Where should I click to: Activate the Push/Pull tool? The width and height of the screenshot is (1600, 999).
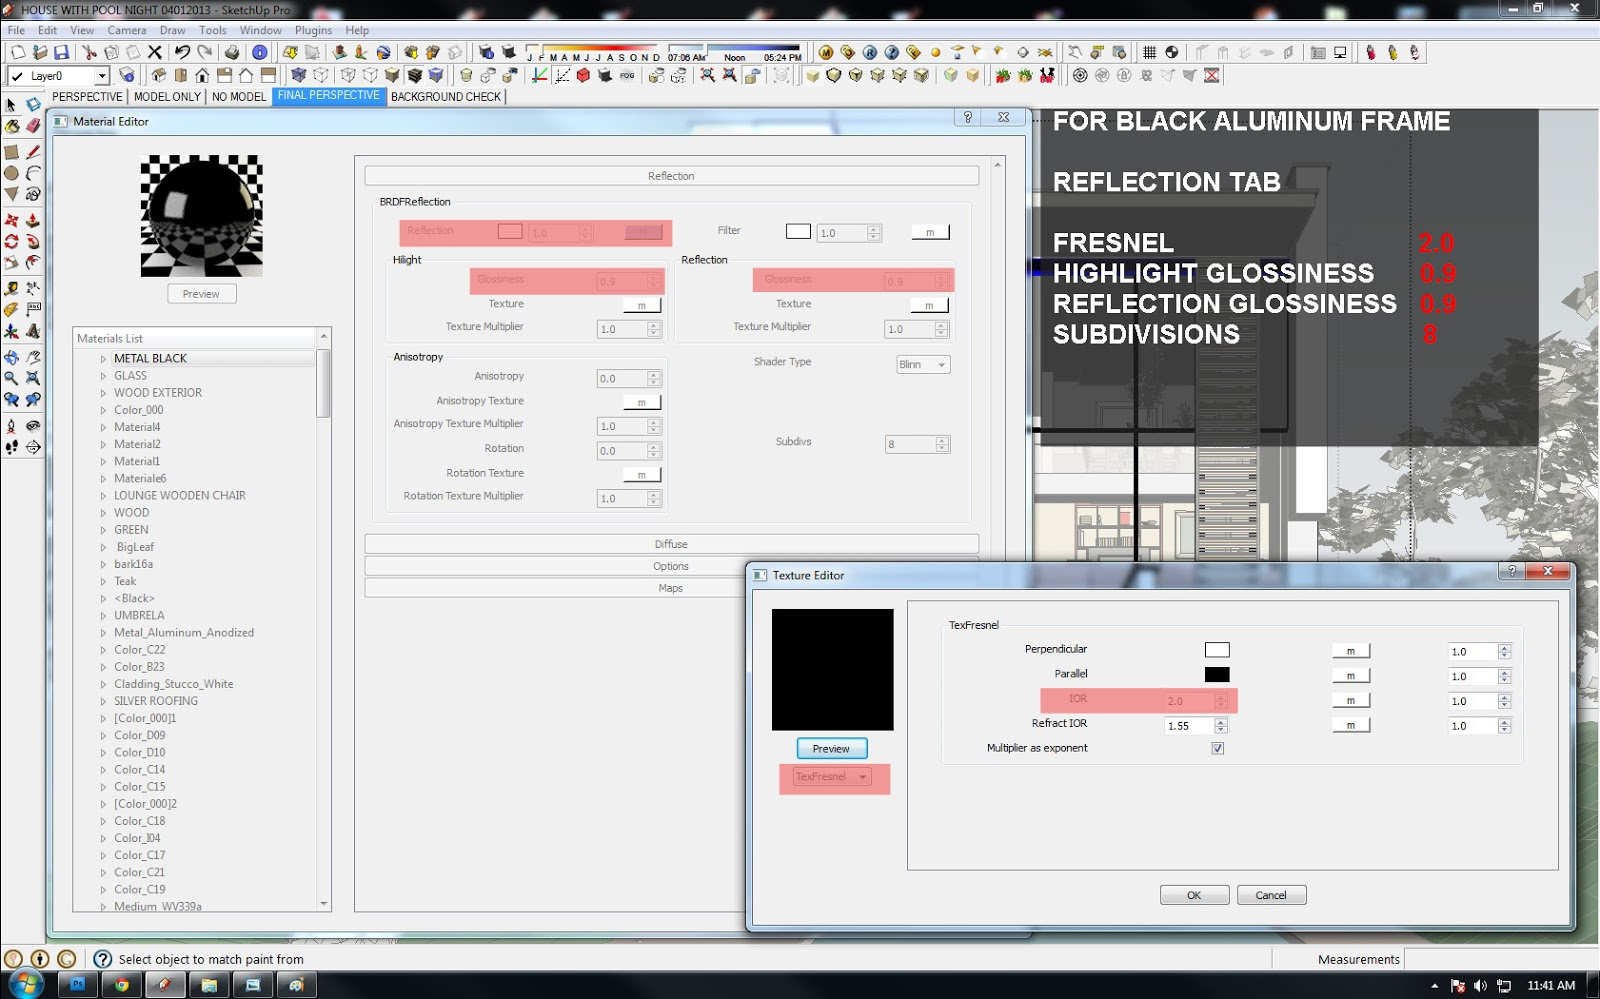tap(33, 220)
